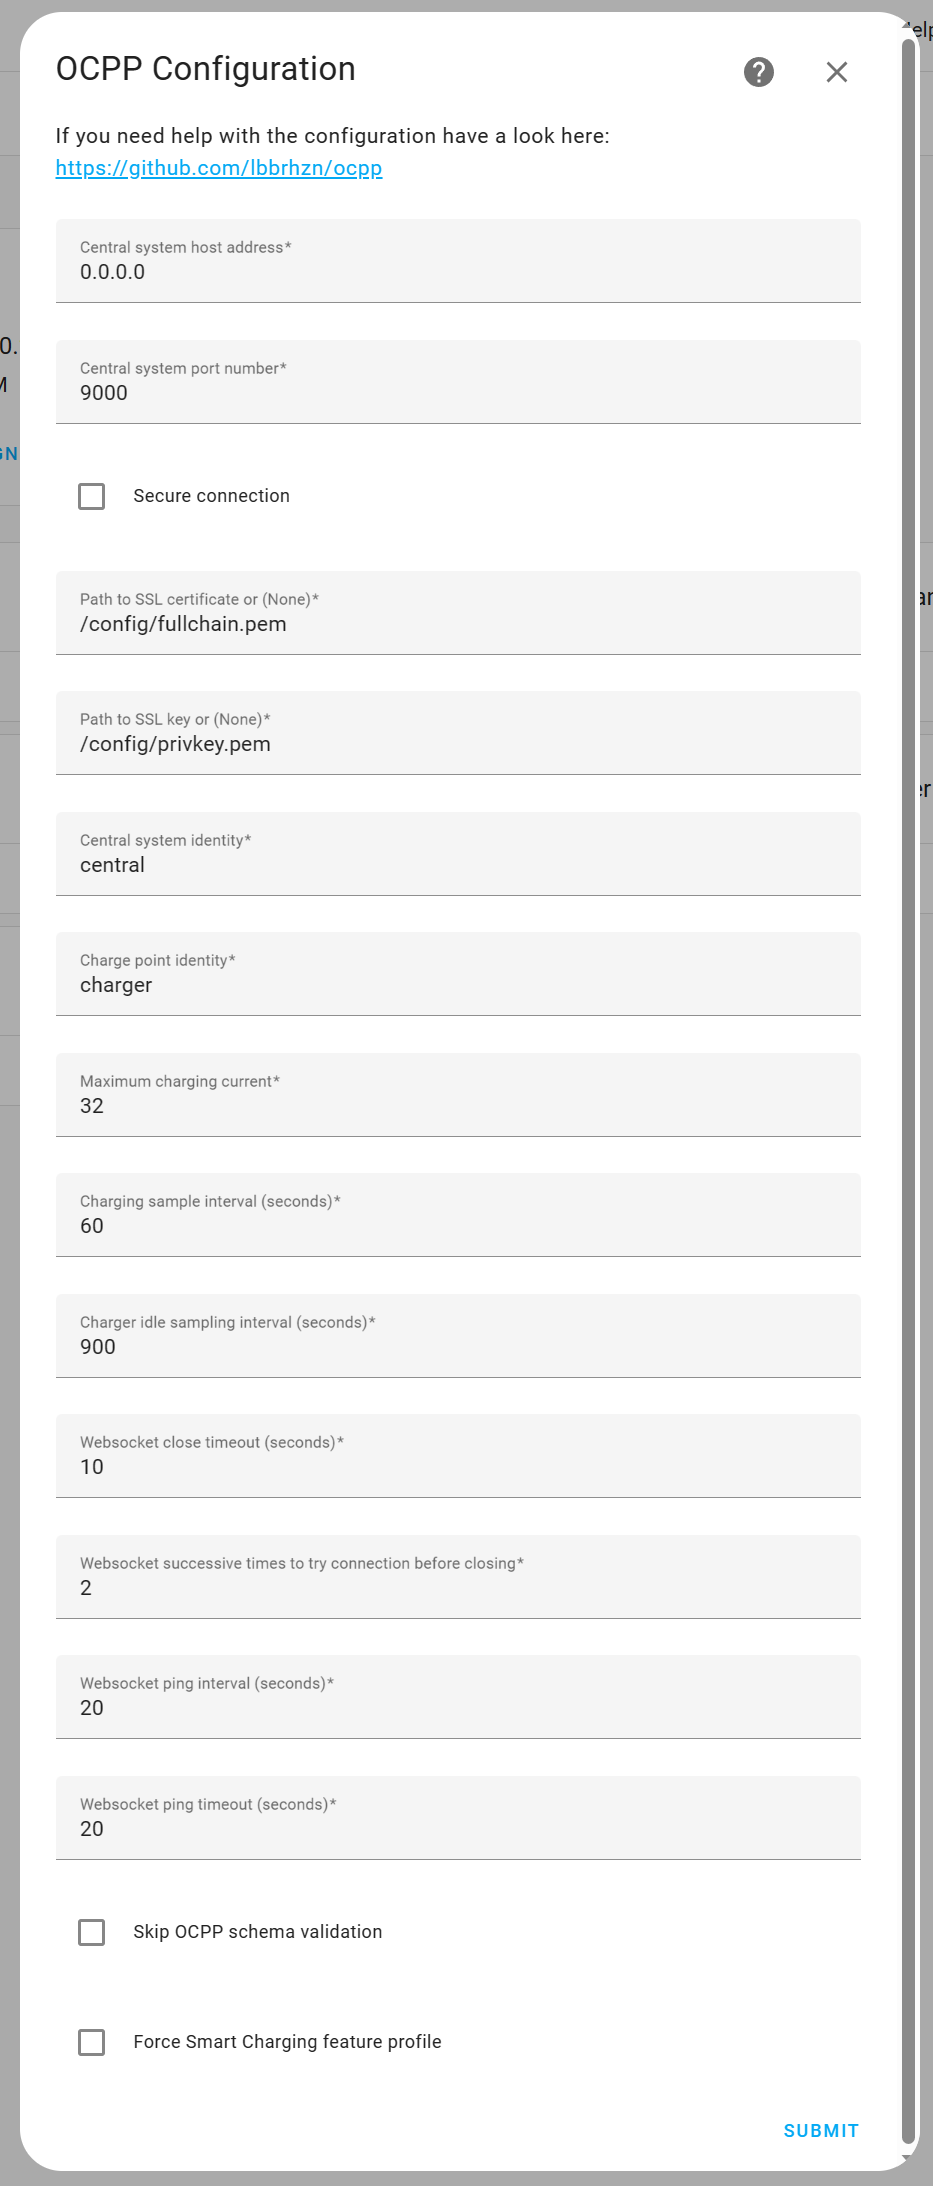
Task: Edit the Charge point identity field
Action: point(458,975)
